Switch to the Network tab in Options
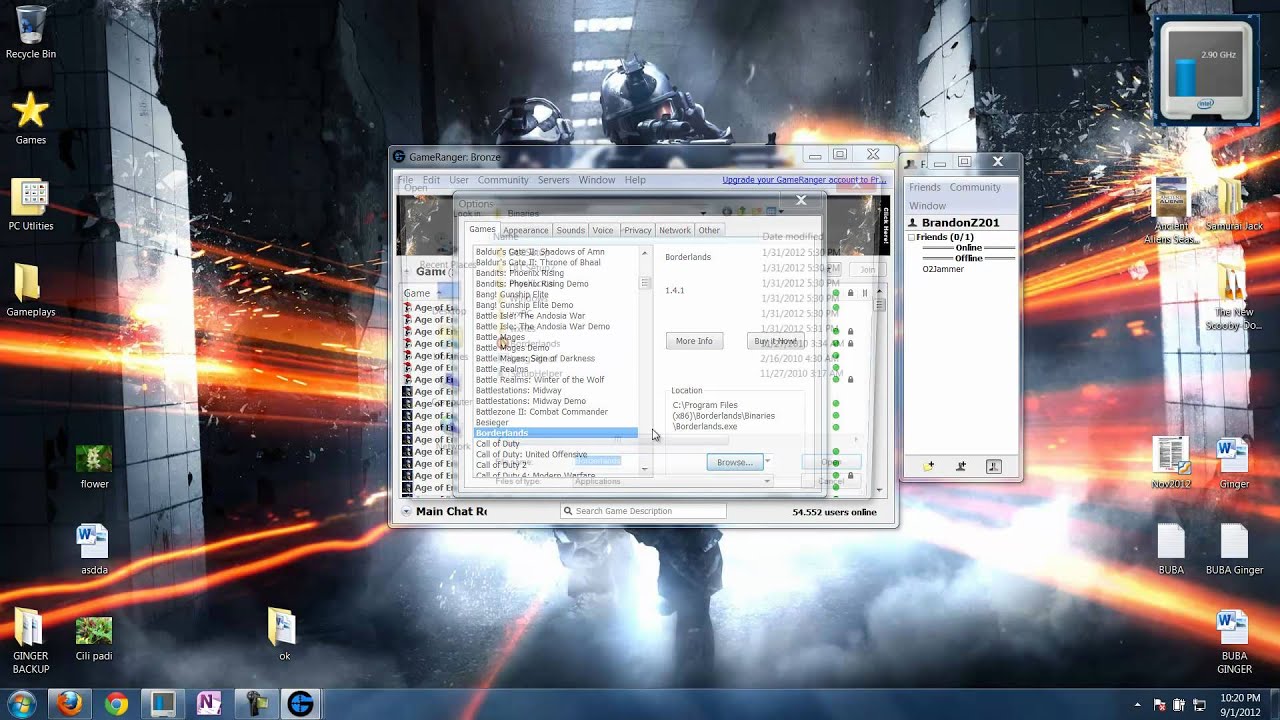This screenshot has width=1280, height=720. pyautogui.click(x=674, y=230)
